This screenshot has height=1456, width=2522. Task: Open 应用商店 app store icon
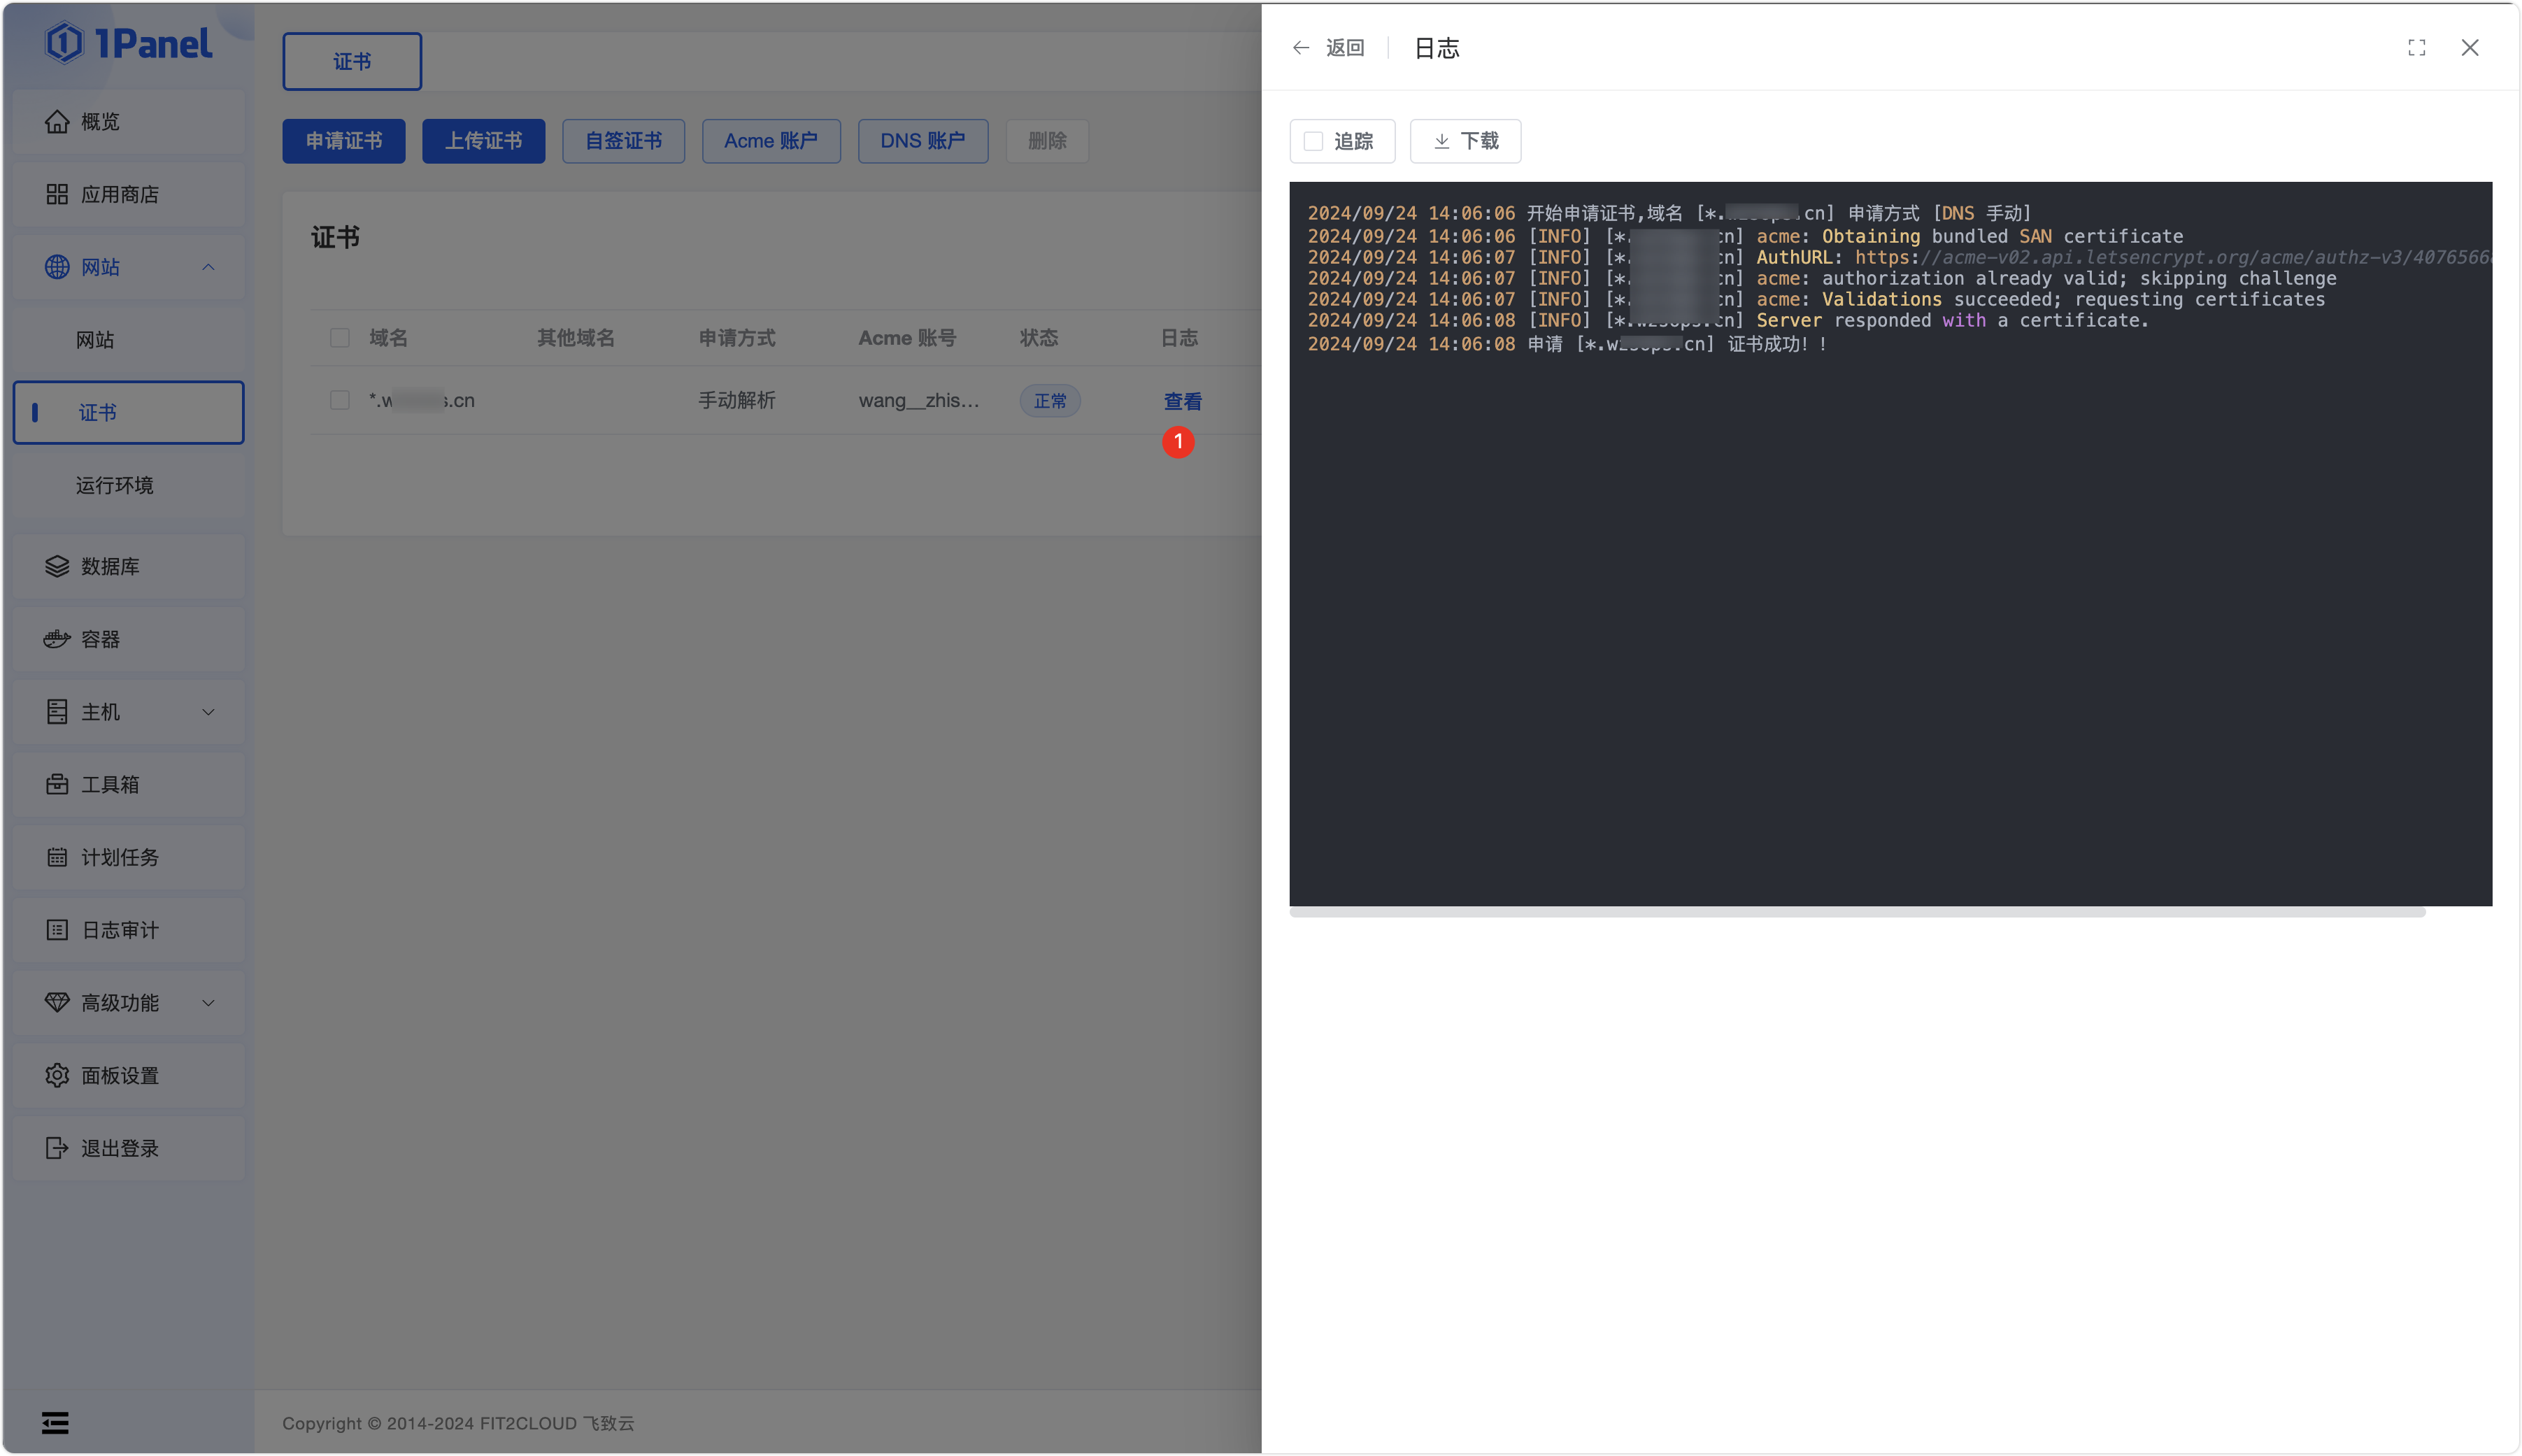tap(57, 194)
